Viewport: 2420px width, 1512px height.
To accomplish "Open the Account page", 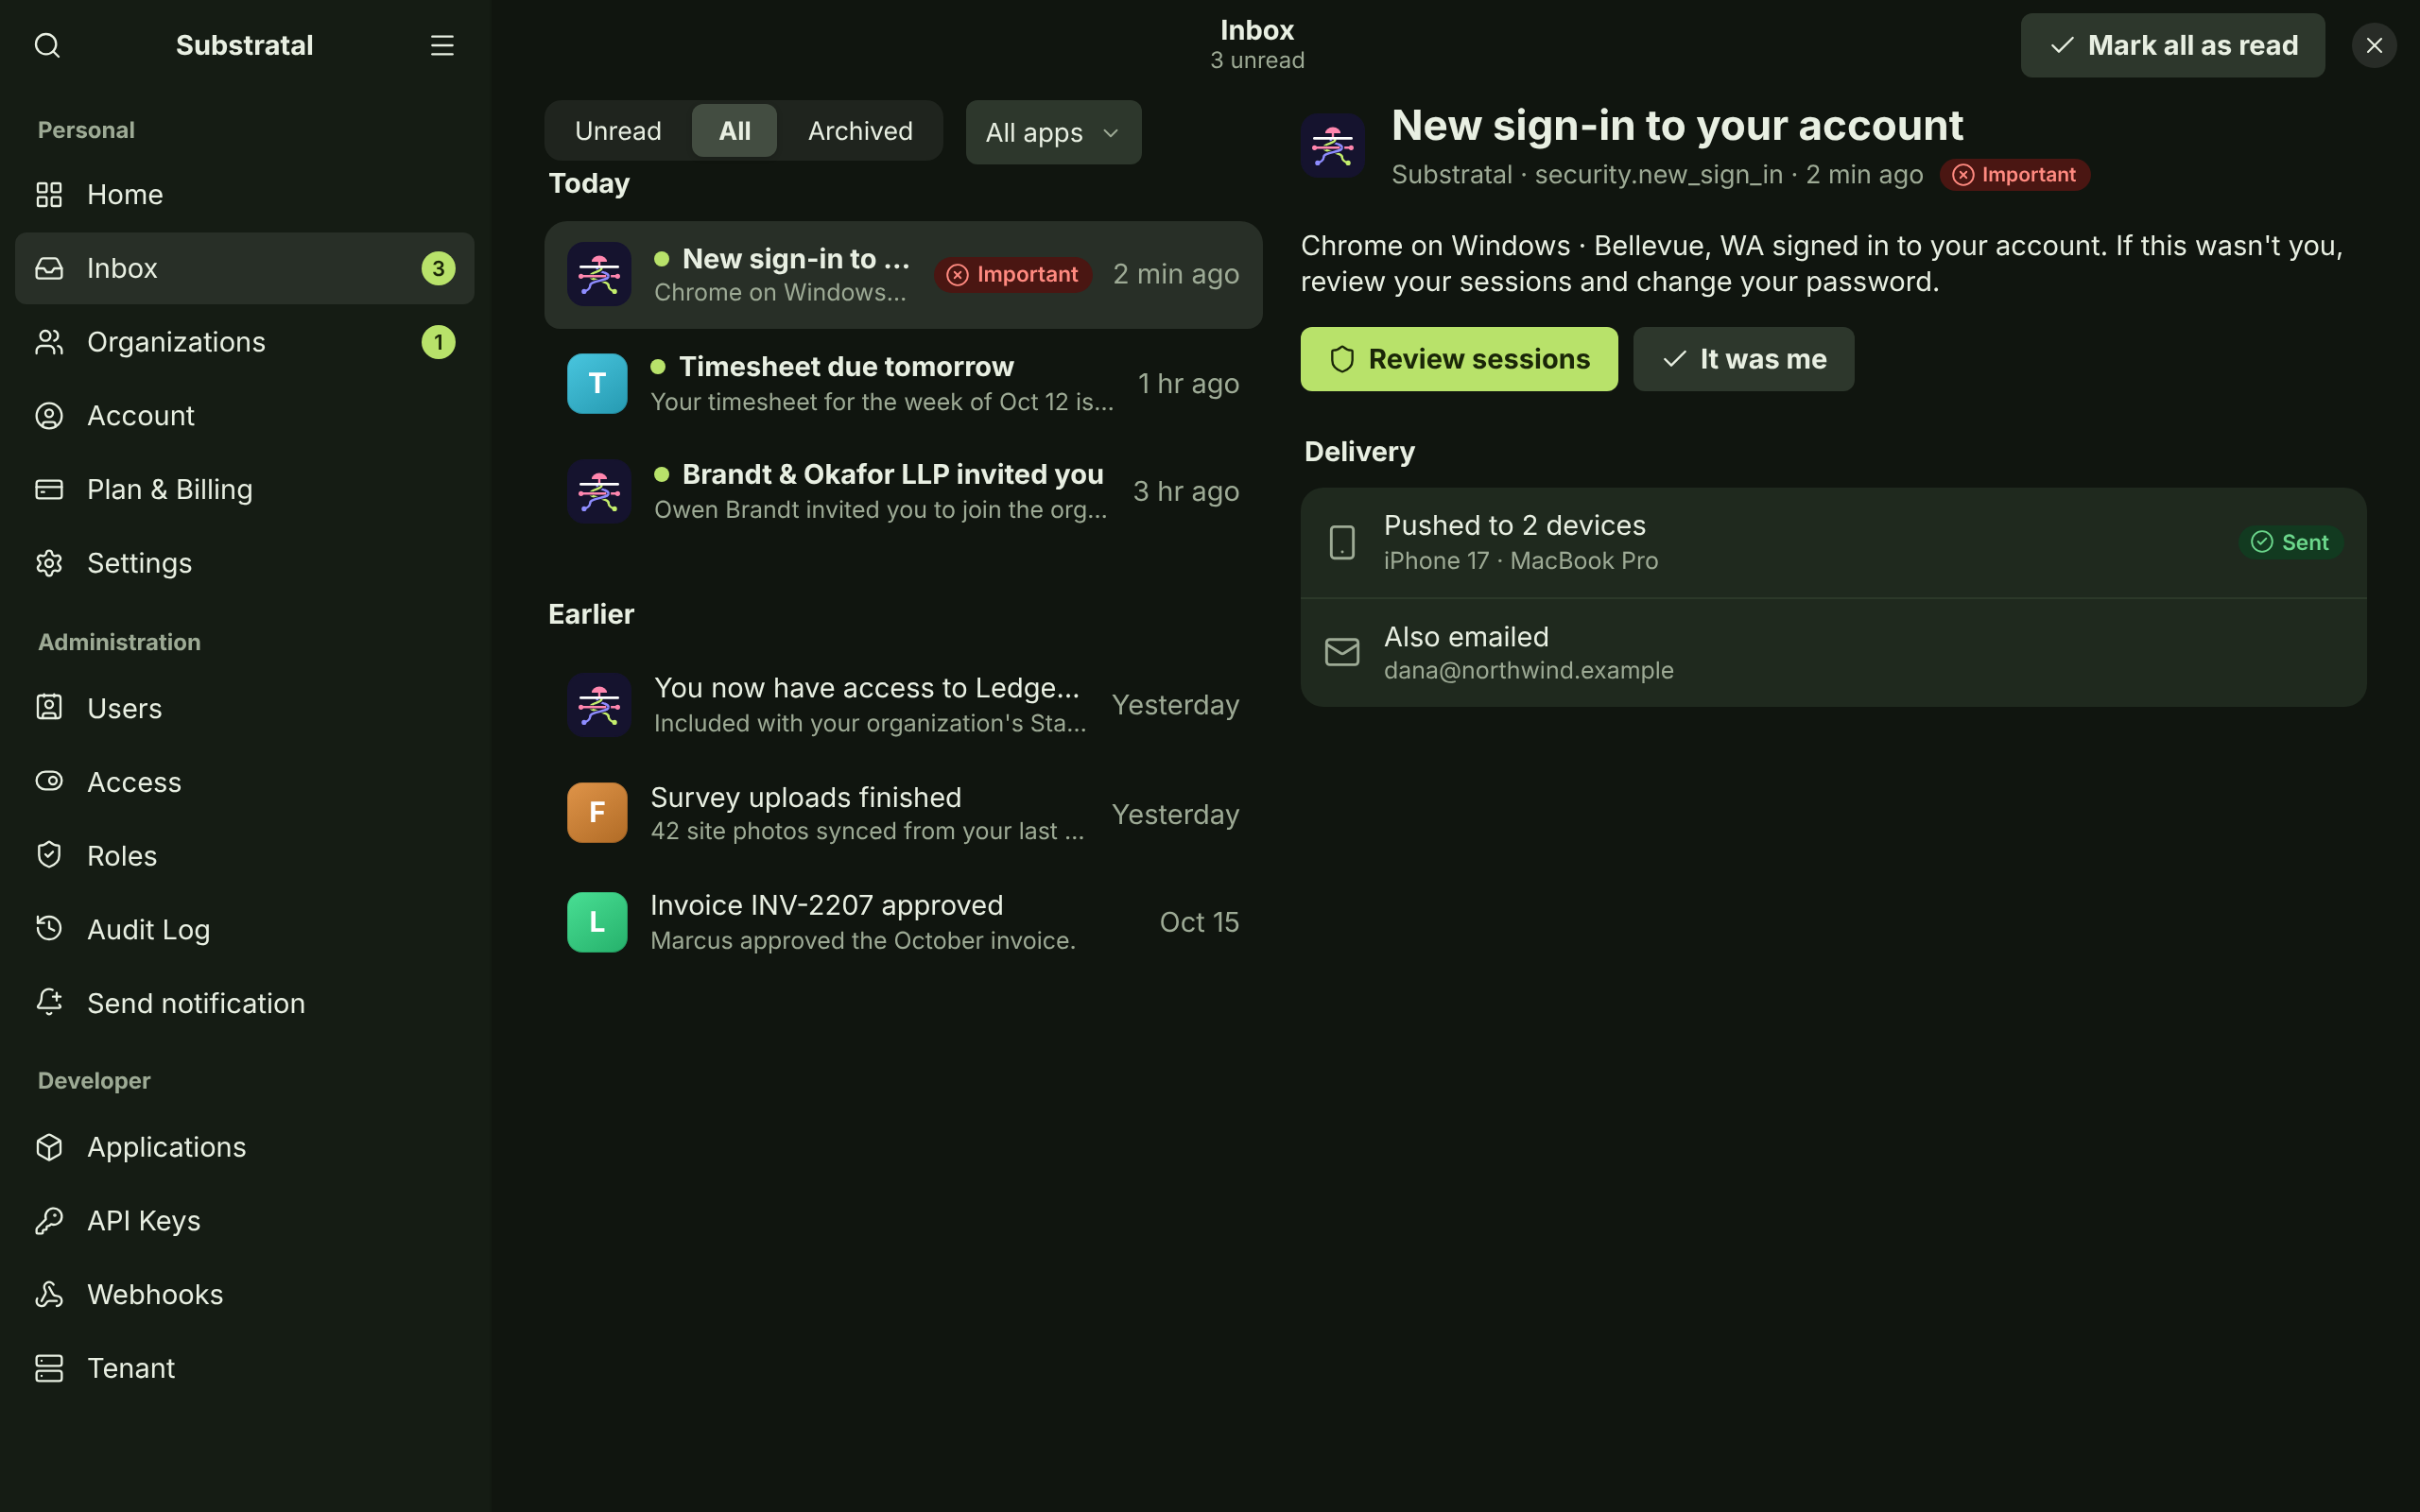I will [244, 416].
